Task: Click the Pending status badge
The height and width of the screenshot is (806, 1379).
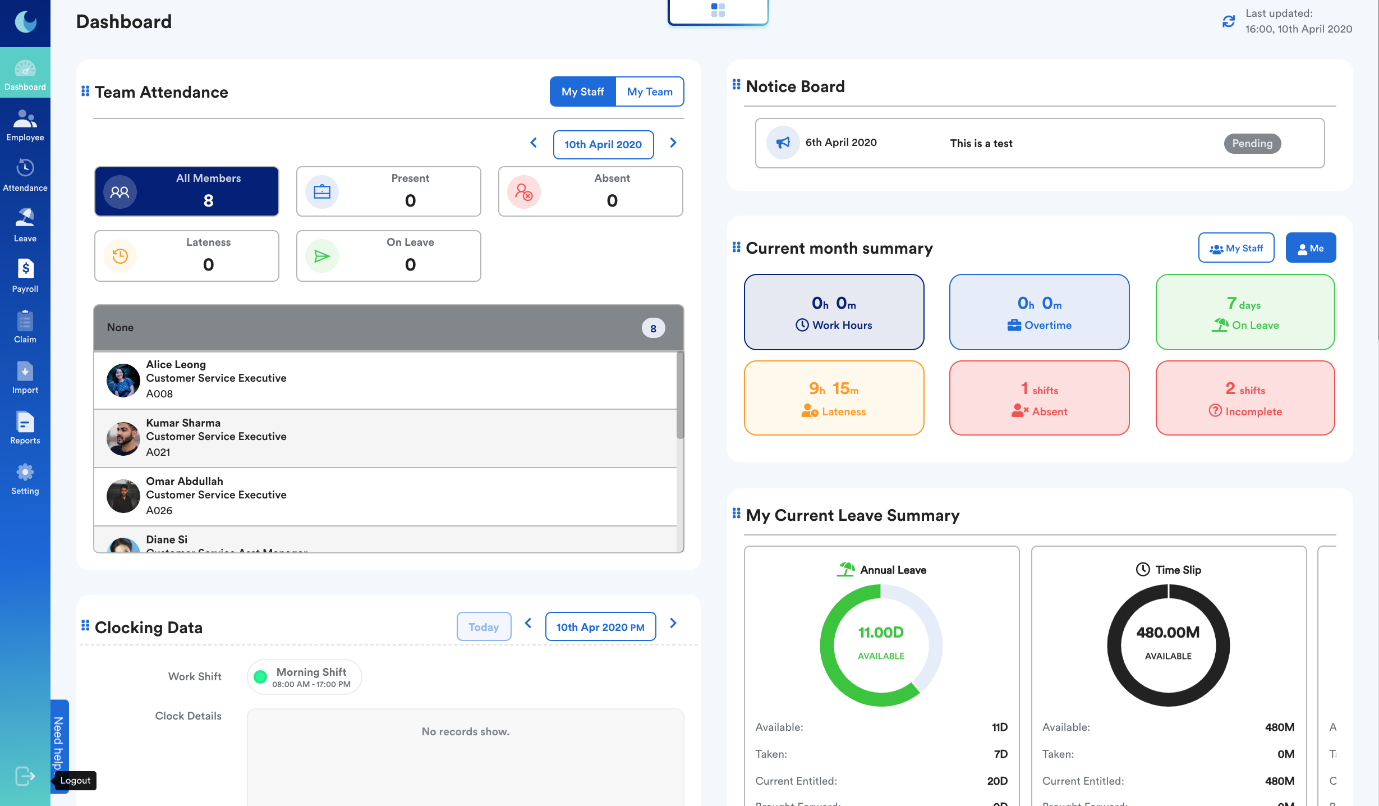Action: [x=1252, y=143]
